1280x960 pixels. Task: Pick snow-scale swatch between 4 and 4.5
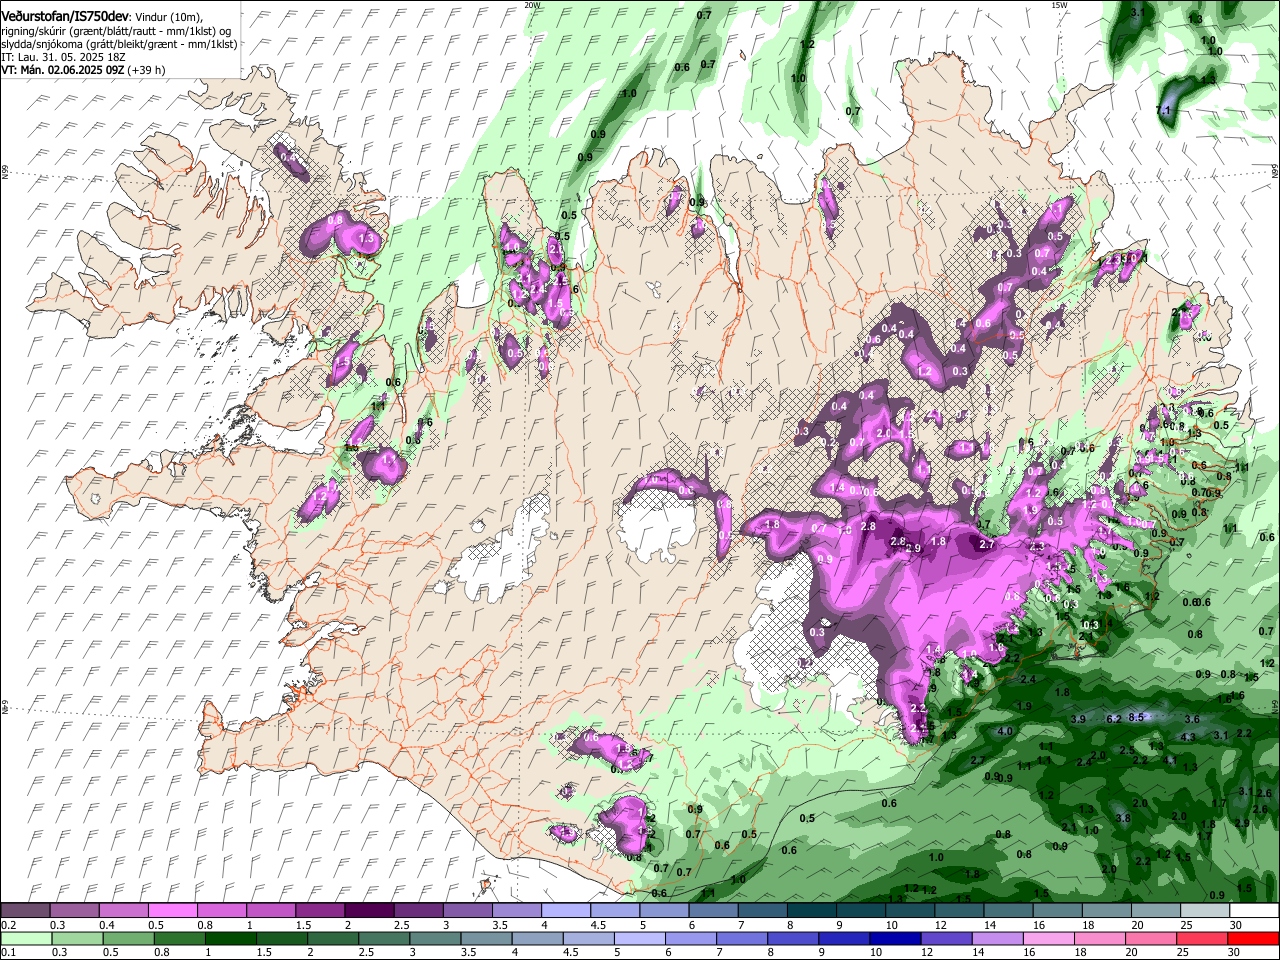566,911
